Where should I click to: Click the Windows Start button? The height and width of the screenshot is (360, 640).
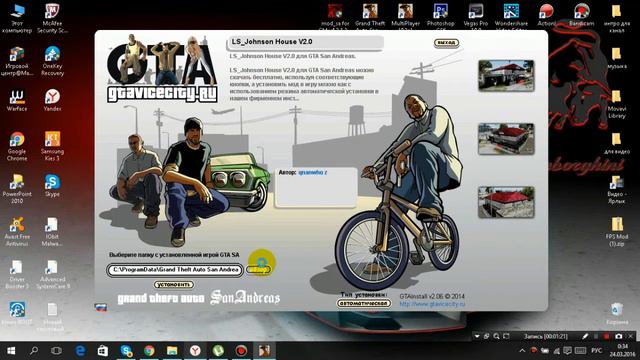[x=11, y=351]
